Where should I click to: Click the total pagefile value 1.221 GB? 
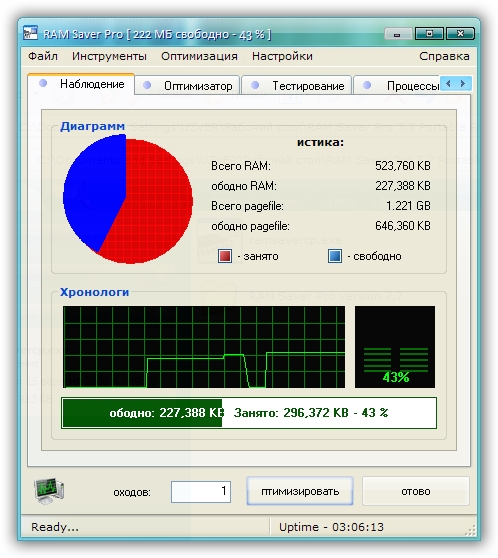click(x=408, y=206)
